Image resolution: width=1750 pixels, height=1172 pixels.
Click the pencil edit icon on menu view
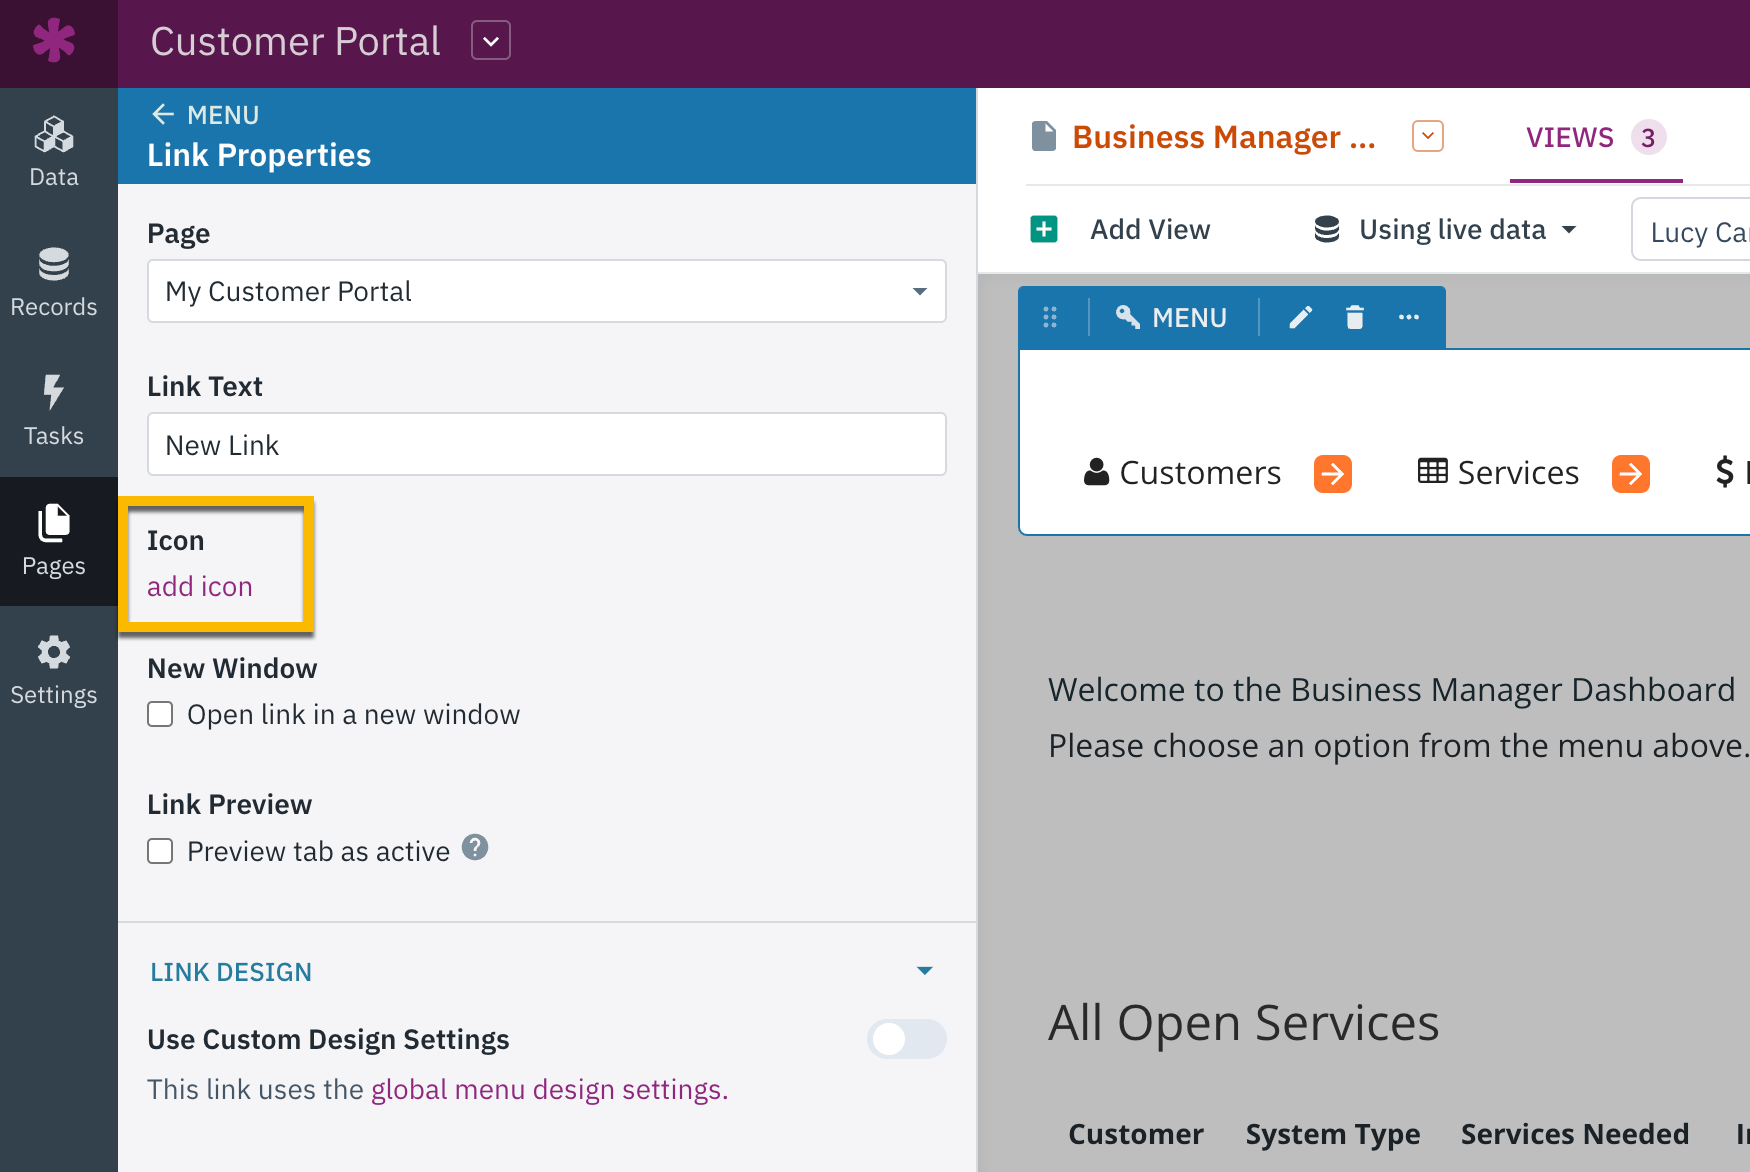click(x=1300, y=318)
